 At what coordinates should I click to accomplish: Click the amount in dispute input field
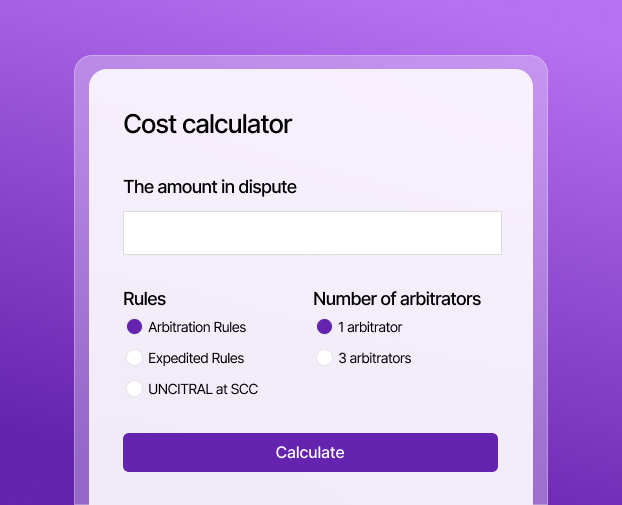[x=312, y=233]
